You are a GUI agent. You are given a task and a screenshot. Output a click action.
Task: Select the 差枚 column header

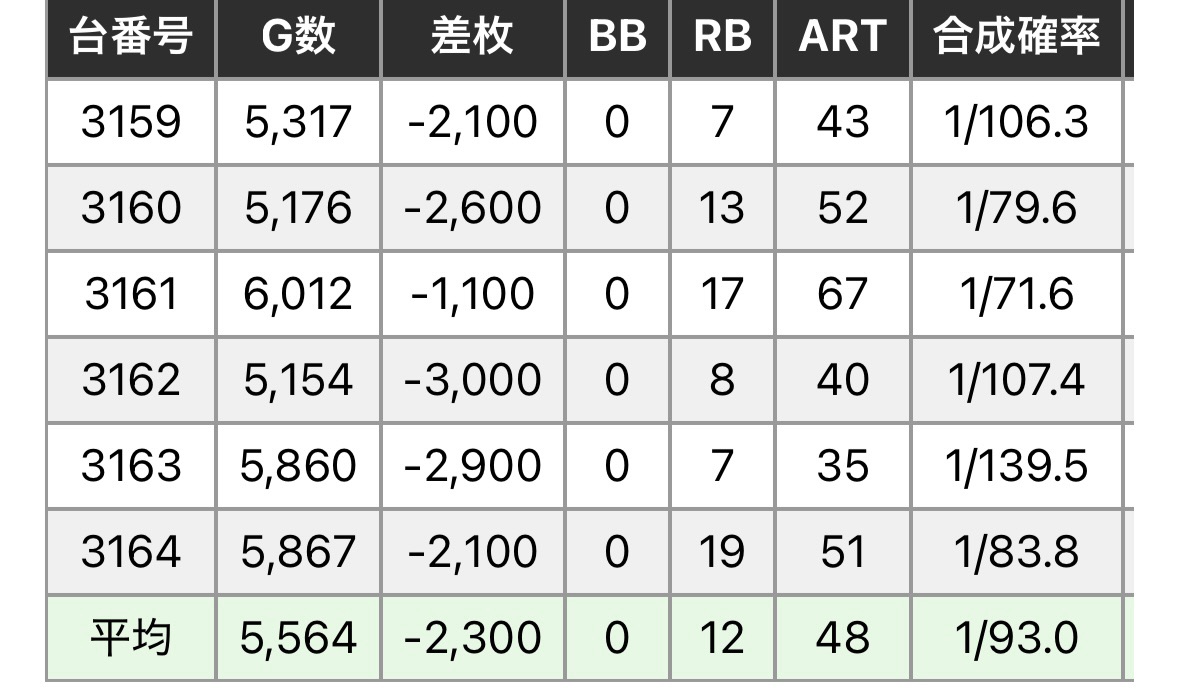click(x=472, y=37)
